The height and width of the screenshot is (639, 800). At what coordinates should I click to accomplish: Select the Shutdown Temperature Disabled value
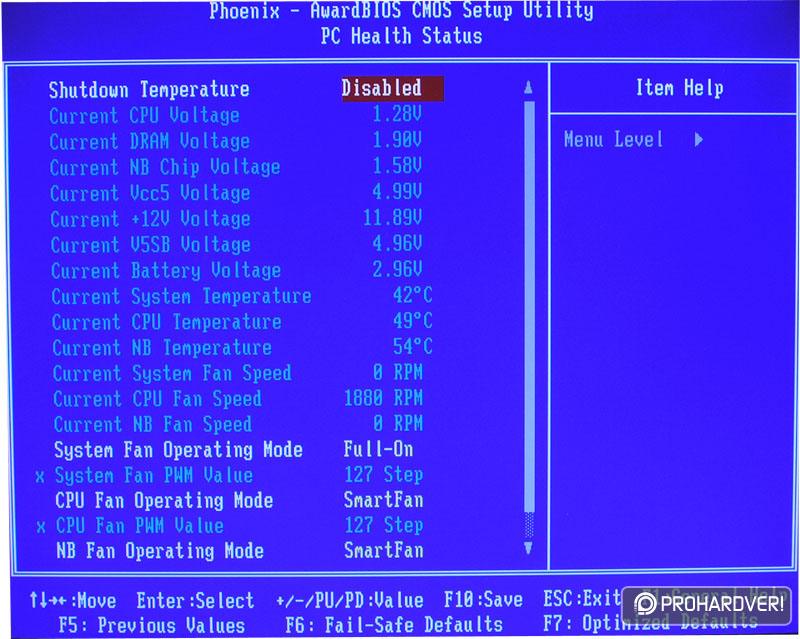click(392, 88)
